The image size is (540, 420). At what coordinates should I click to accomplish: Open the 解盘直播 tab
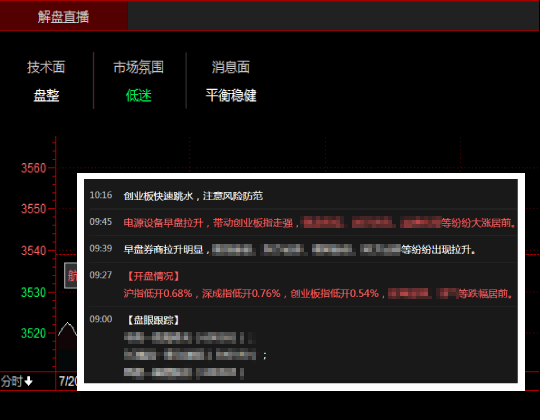[x=64, y=16]
